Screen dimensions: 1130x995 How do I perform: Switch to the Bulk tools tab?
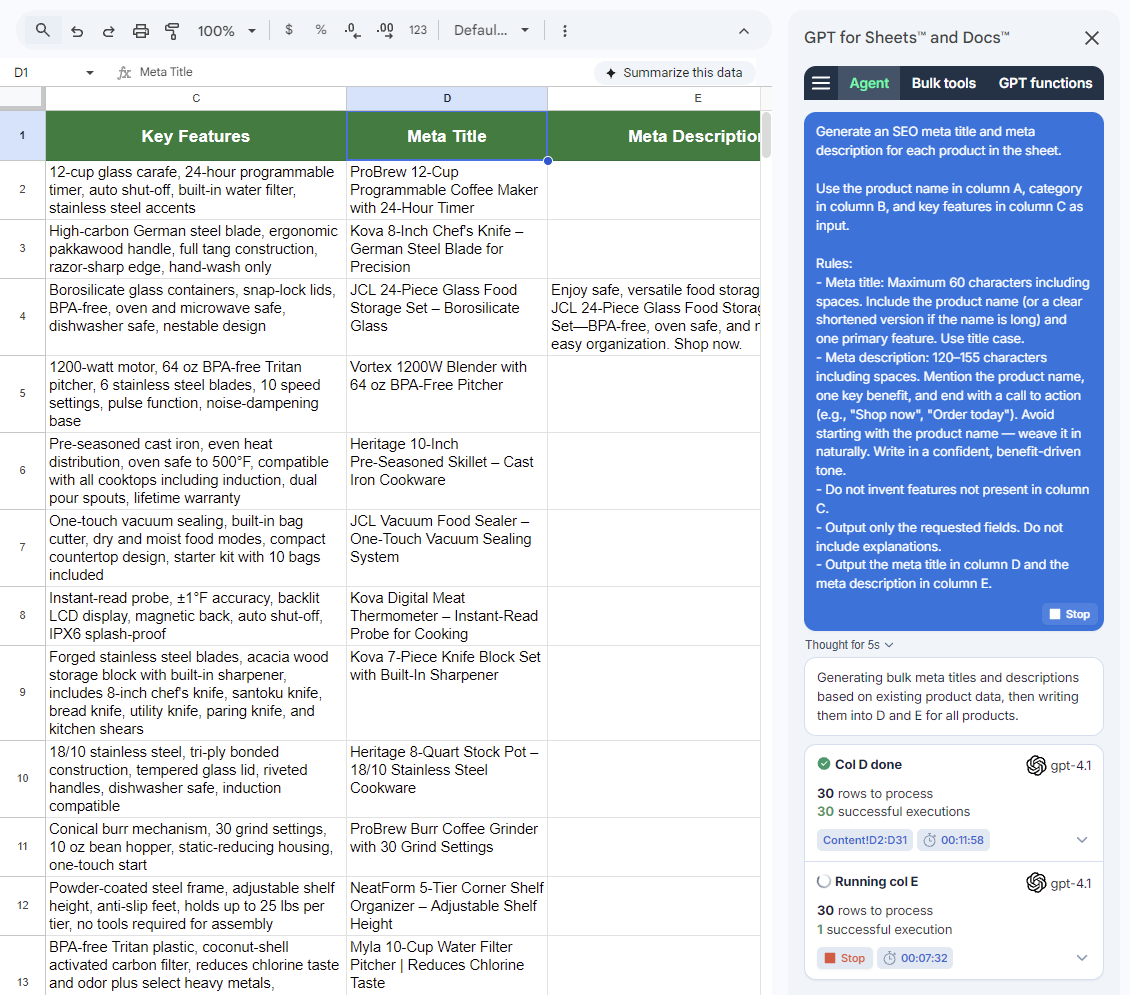pyautogui.click(x=943, y=83)
